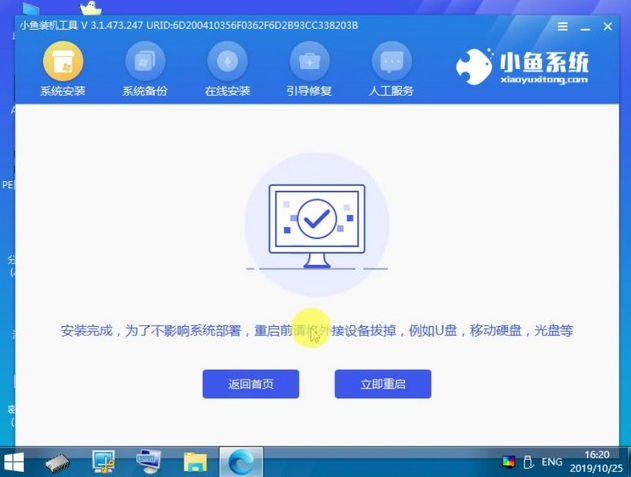
Task: Open the 系统备份 backup icon
Action: pyautogui.click(x=145, y=61)
